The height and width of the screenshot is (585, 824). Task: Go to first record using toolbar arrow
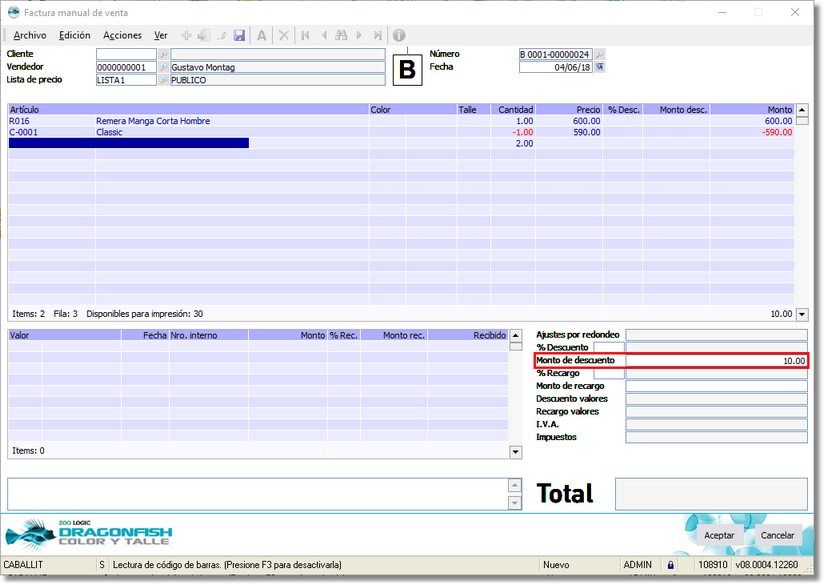[x=305, y=35]
